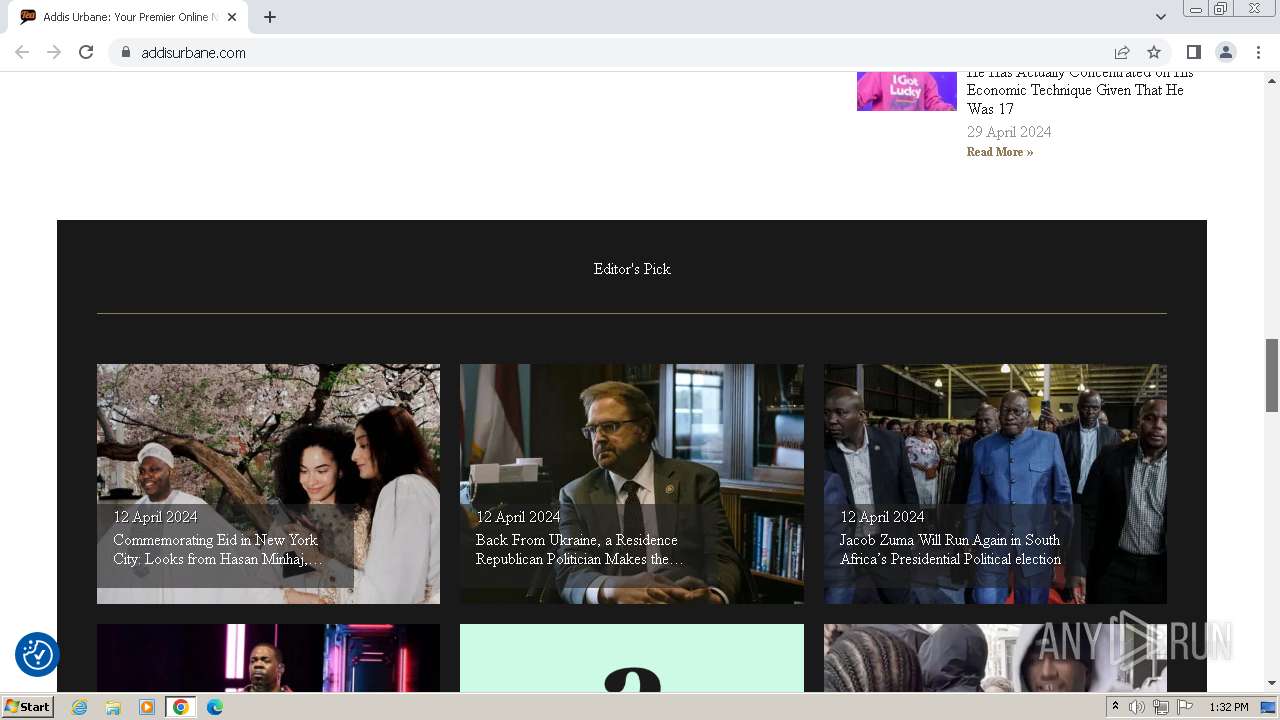
Task: Click Read More » under 29 April 2024
Action: pos(1000,152)
